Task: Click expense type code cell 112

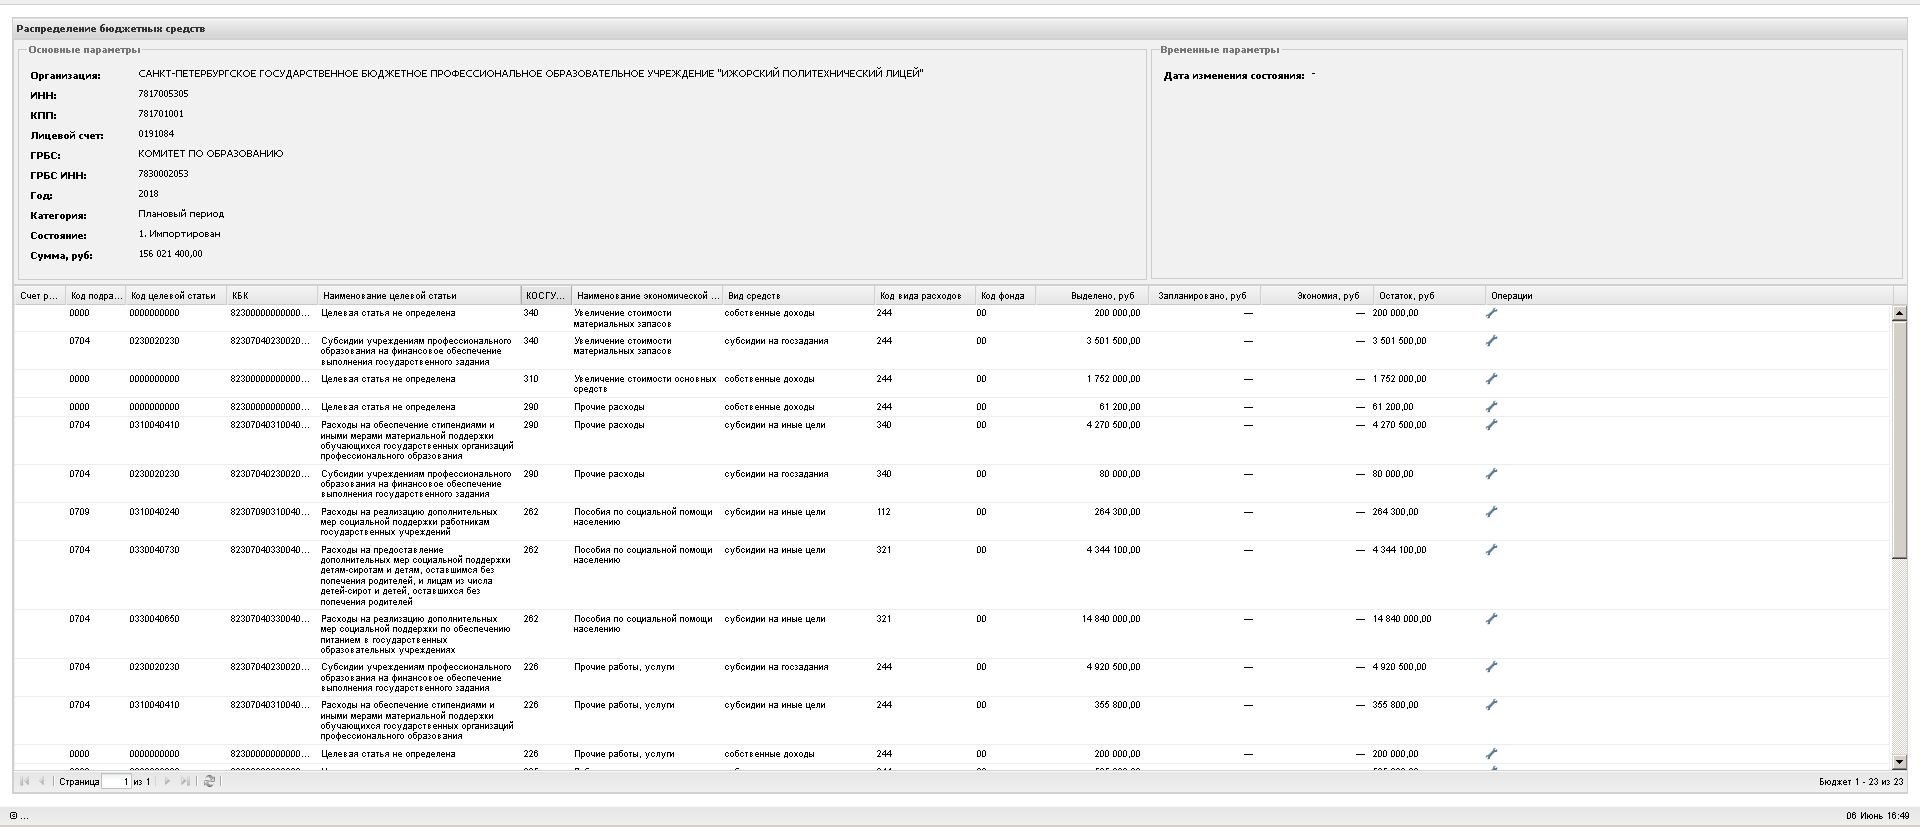Action: [884, 512]
